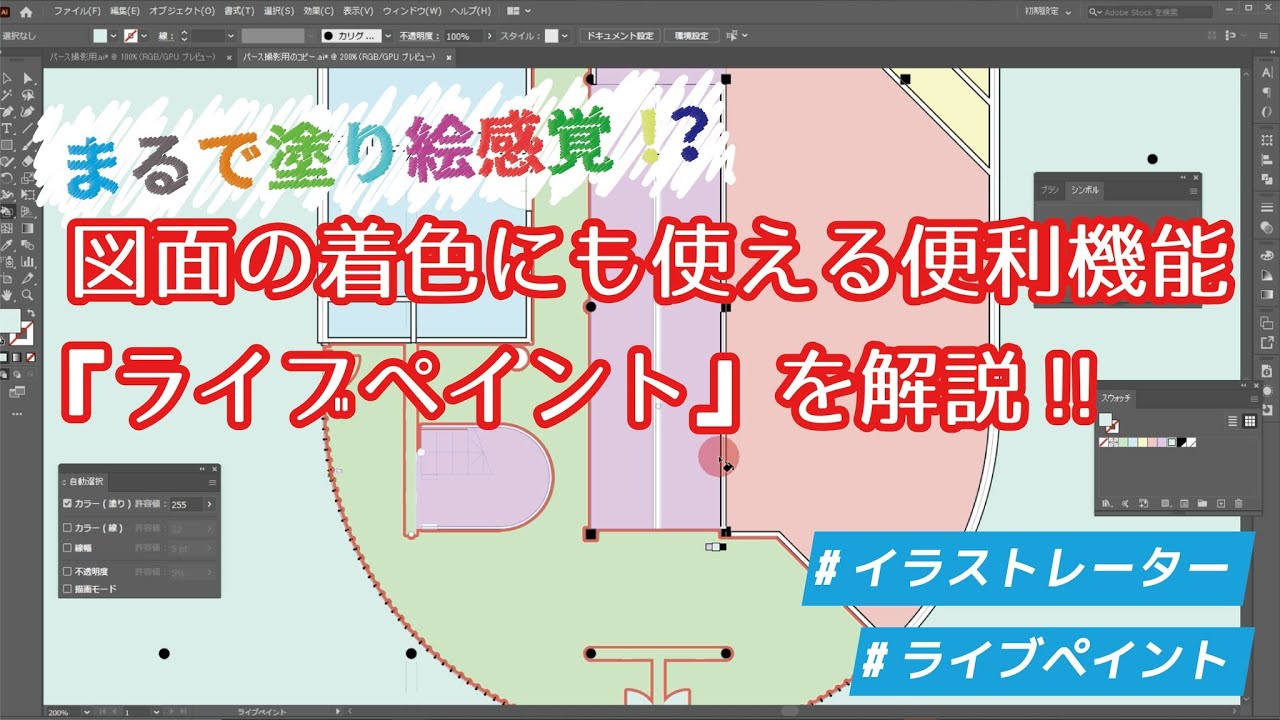Enable 描画モード checkbox
This screenshot has width=1280, height=720.
click(x=67, y=589)
